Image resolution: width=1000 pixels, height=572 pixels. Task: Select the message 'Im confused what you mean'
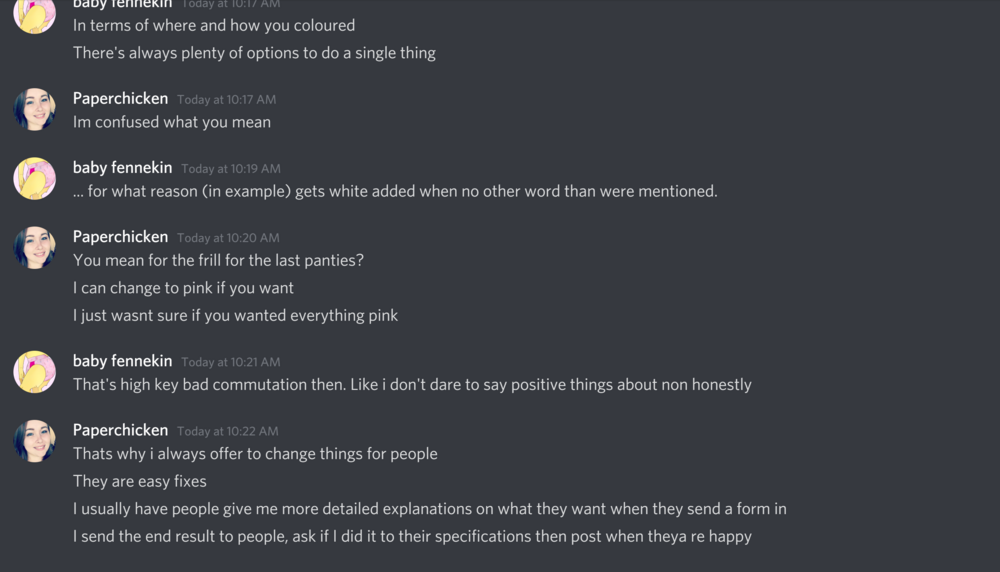click(172, 122)
